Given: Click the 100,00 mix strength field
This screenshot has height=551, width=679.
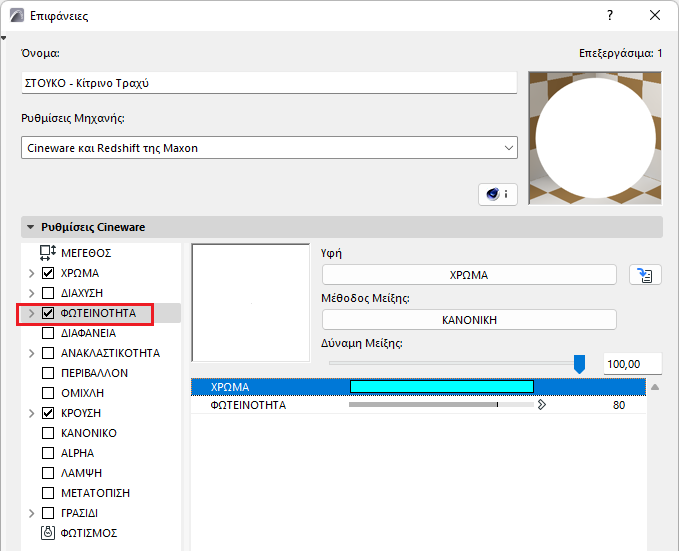Looking at the screenshot, I should (633, 363).
